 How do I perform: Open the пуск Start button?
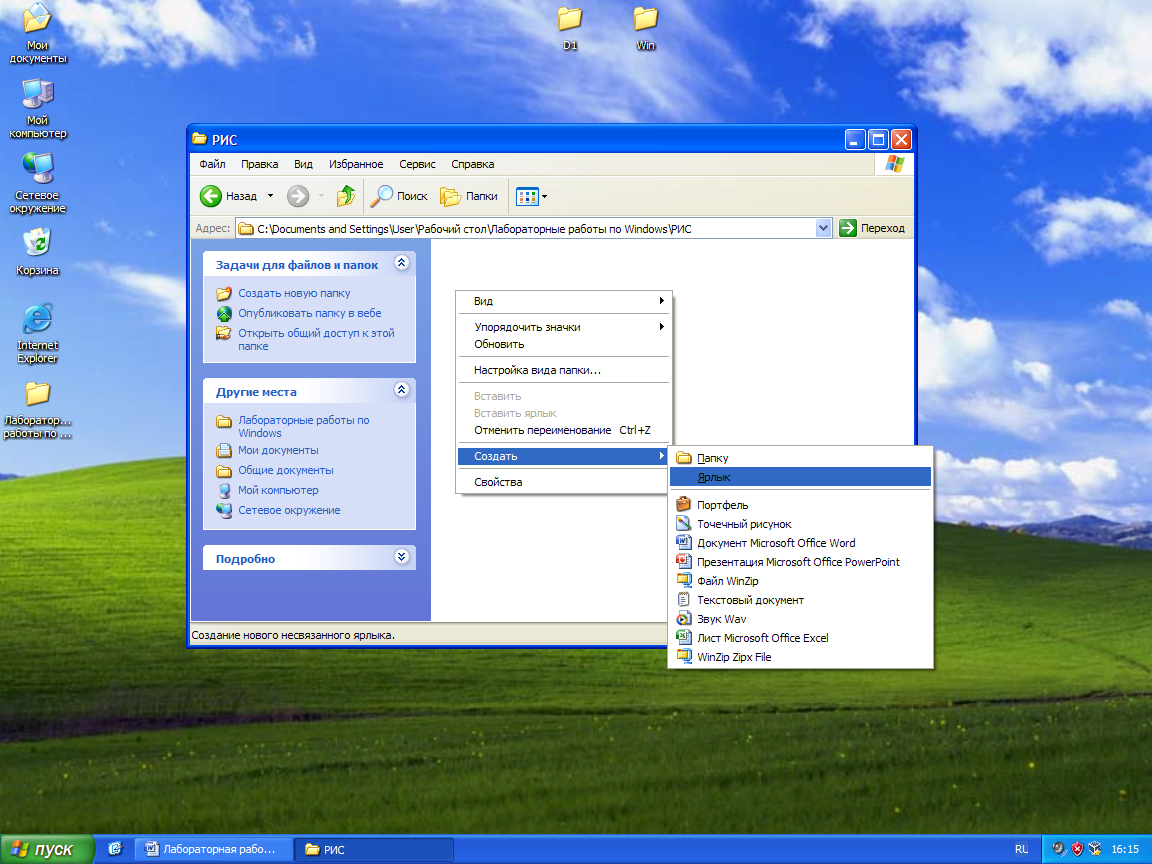[47, 849]
